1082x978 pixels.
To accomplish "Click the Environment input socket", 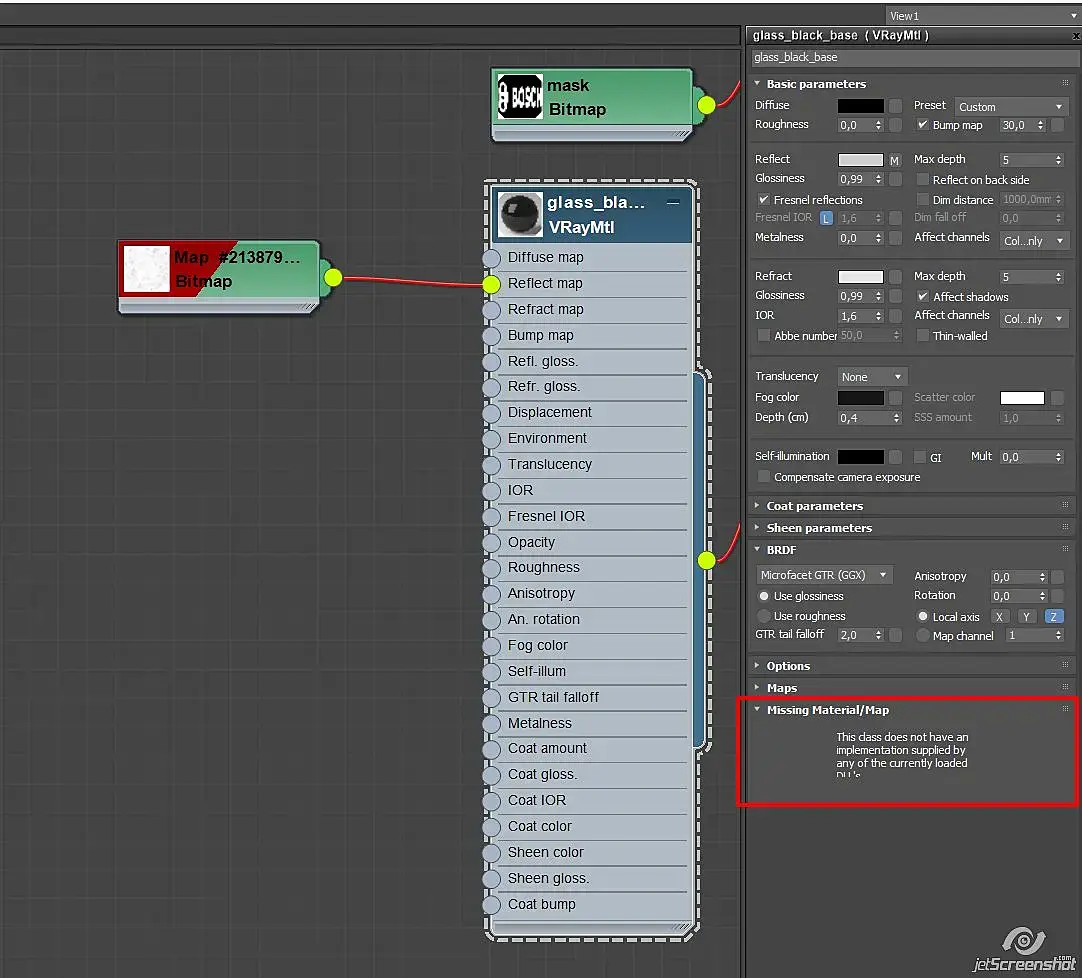I will [491, 439].
